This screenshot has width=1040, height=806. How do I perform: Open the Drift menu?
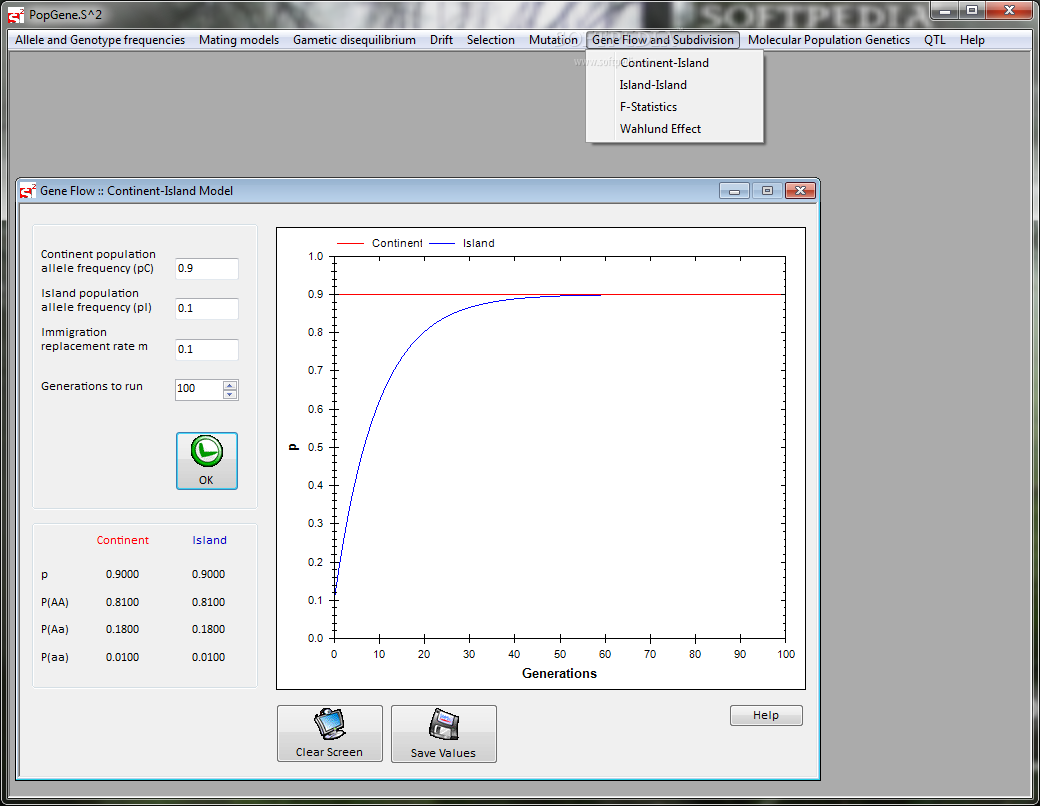point(441,40)
